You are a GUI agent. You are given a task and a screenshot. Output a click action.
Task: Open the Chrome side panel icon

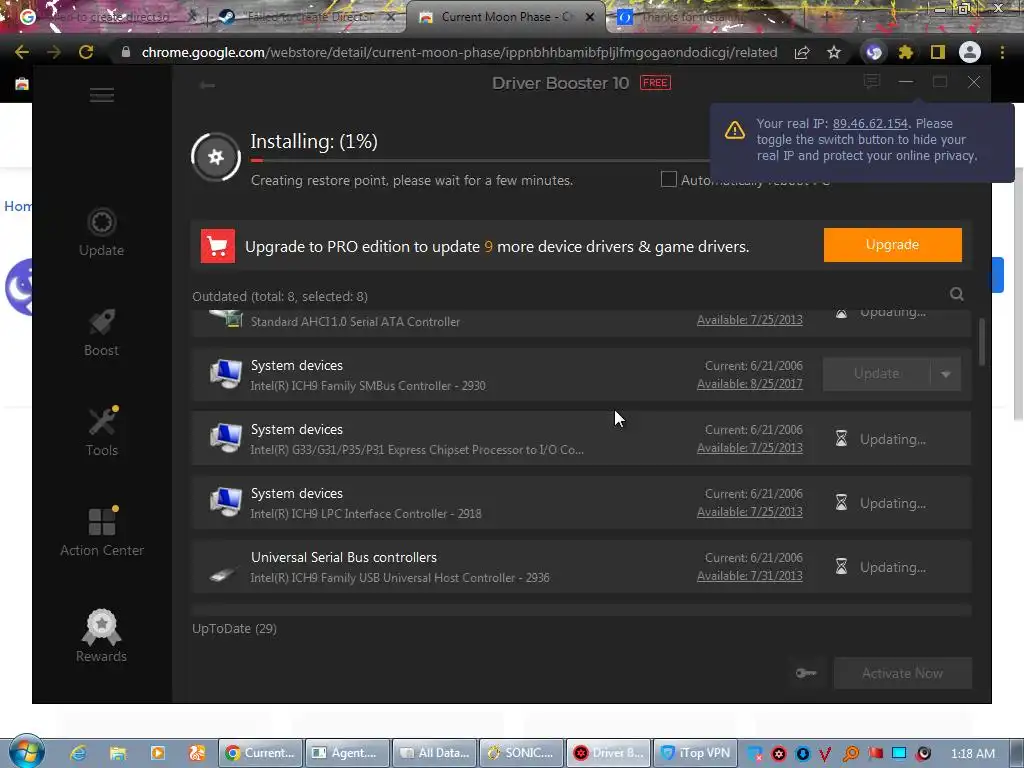tap(938, 52)
